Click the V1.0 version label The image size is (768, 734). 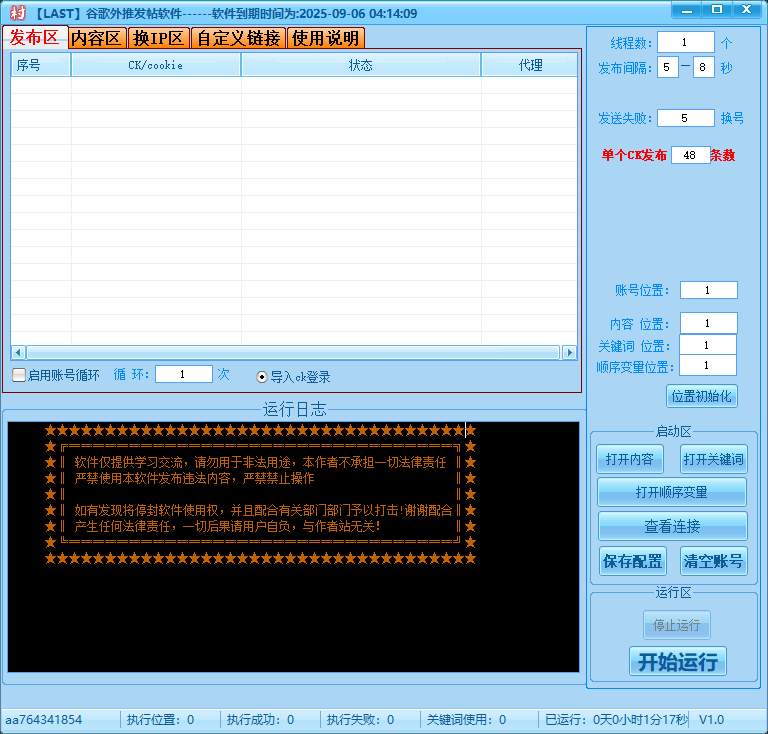711,720
